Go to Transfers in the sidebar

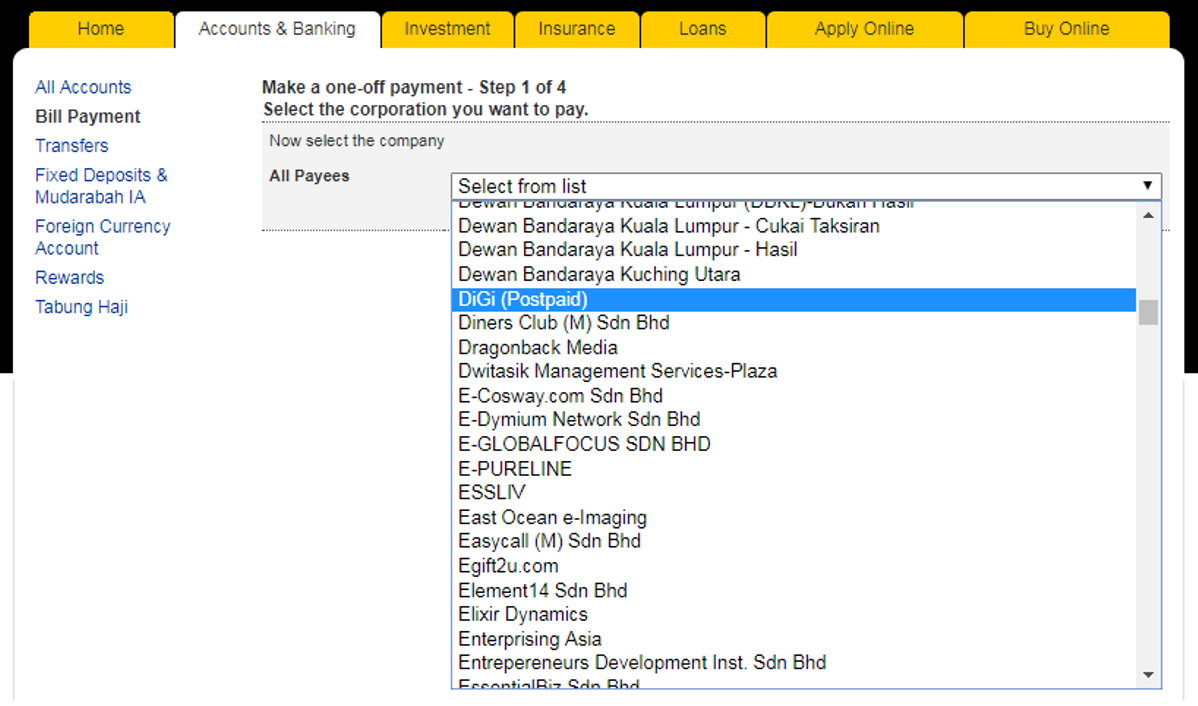pyautogui.click(x=72, y=145)
